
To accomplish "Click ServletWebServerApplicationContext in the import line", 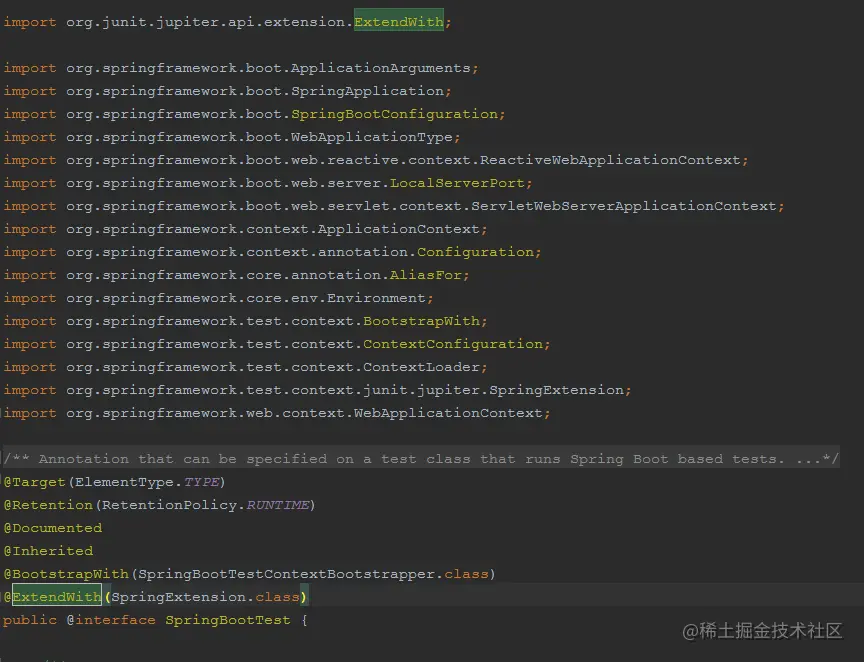I will 624,206.
